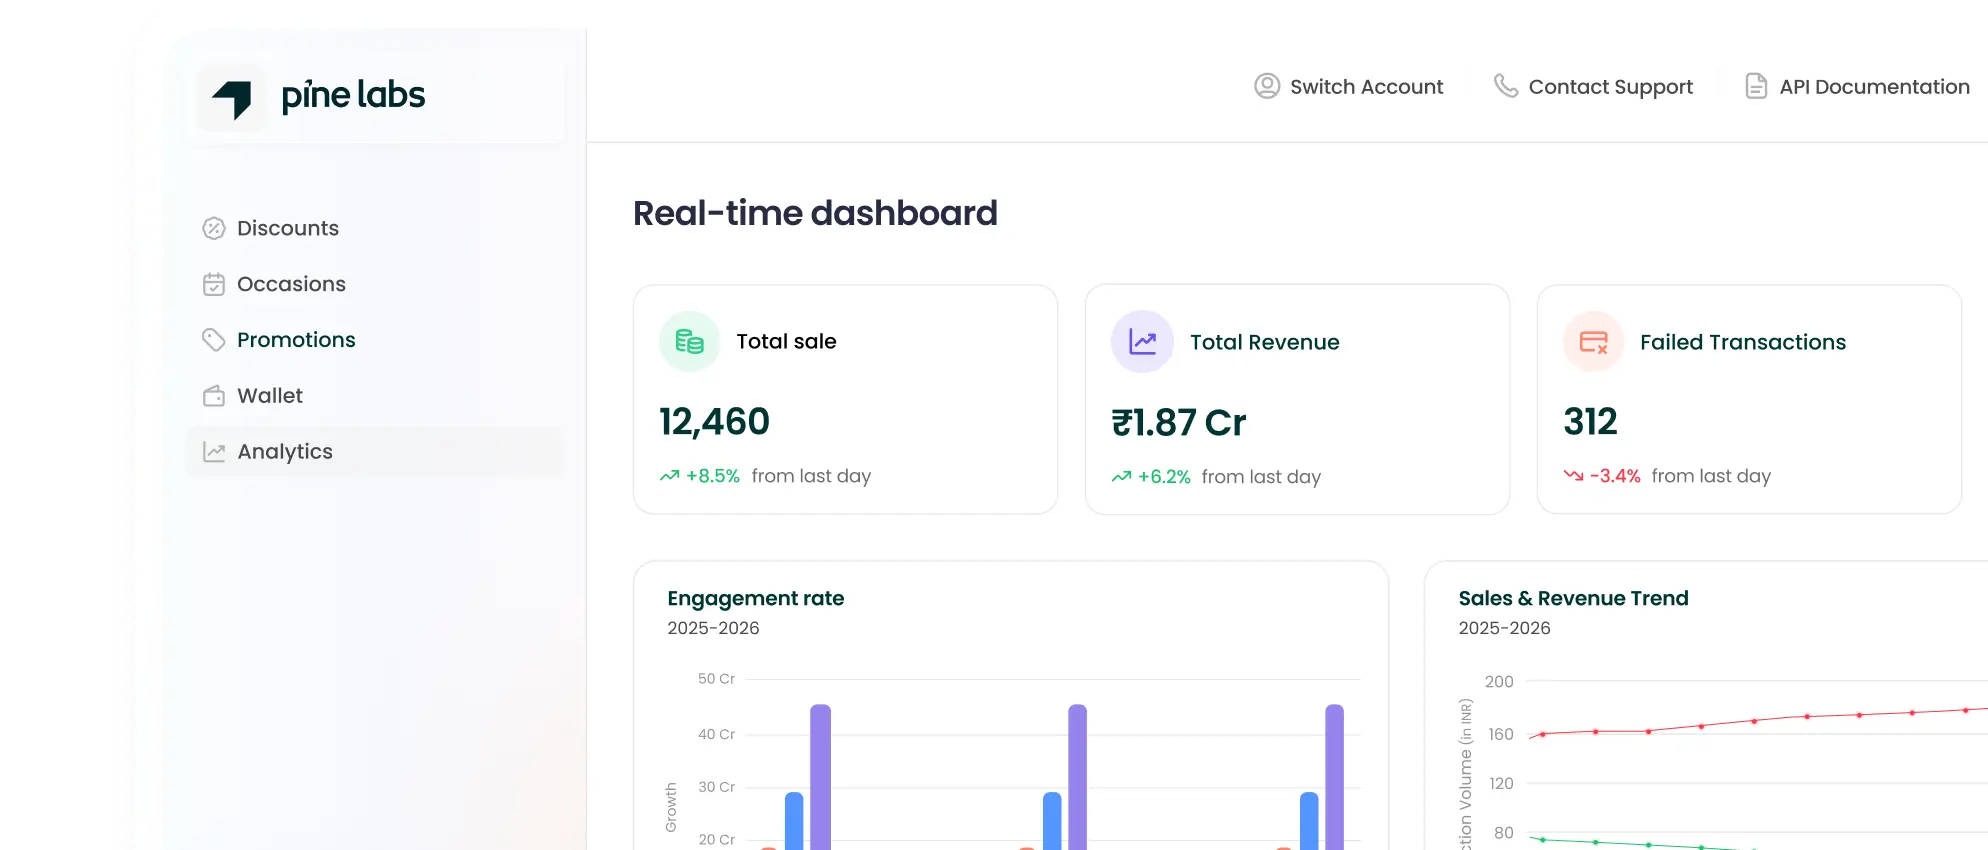
Task: Click the Switch Account link
Action: (1349, 86)
